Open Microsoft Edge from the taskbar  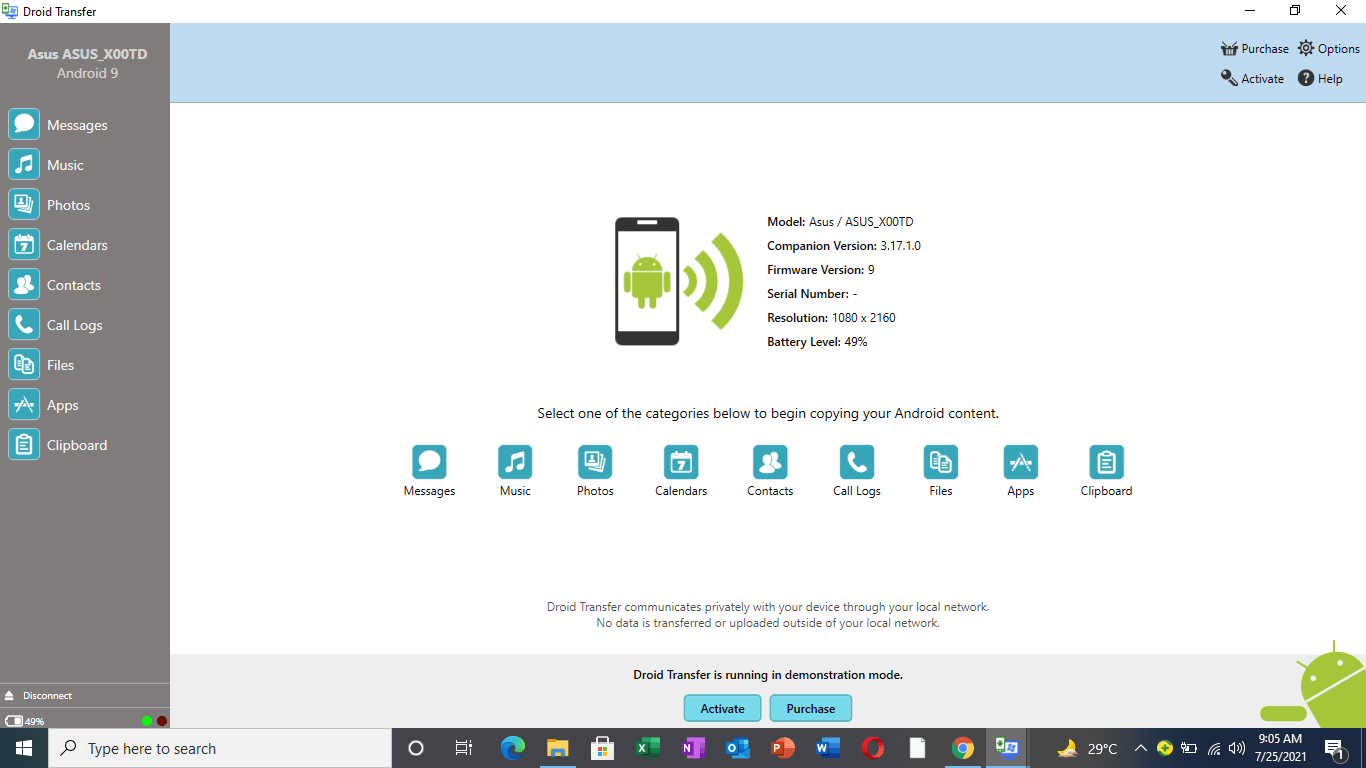click(513, 748)
